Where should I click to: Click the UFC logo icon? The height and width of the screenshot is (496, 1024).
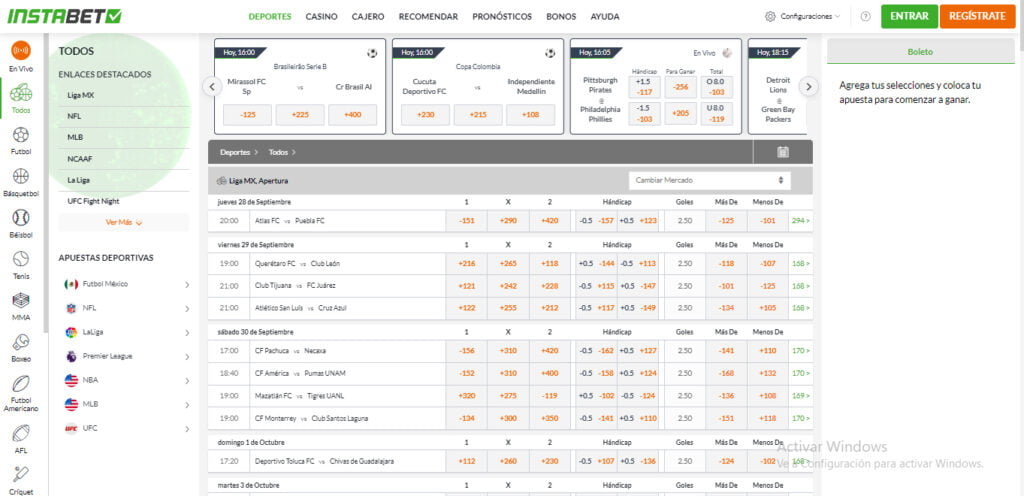(x=71, y=429)
